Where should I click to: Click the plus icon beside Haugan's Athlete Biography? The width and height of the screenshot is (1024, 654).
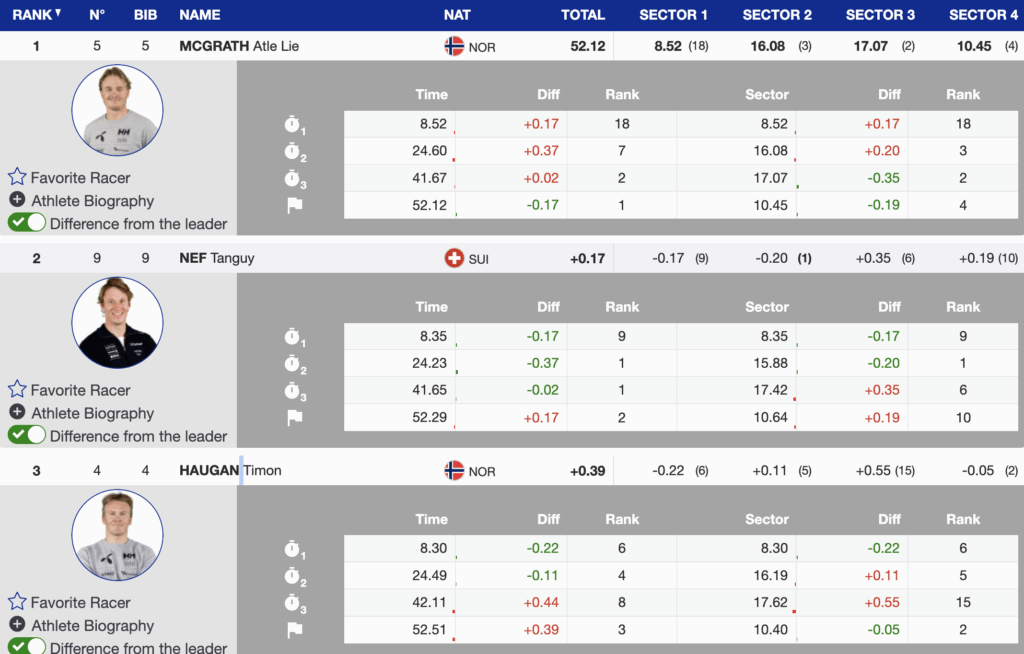17,625
